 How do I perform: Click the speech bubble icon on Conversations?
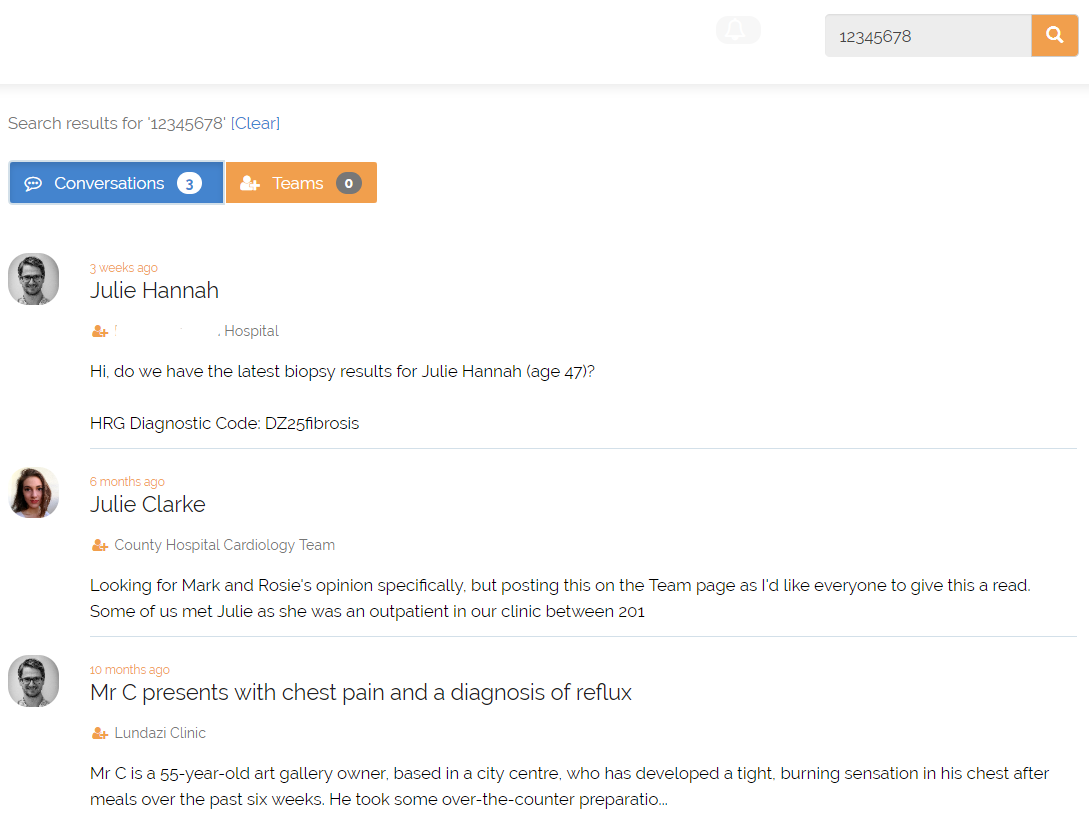pyautogui.click(x=33, y=183)
